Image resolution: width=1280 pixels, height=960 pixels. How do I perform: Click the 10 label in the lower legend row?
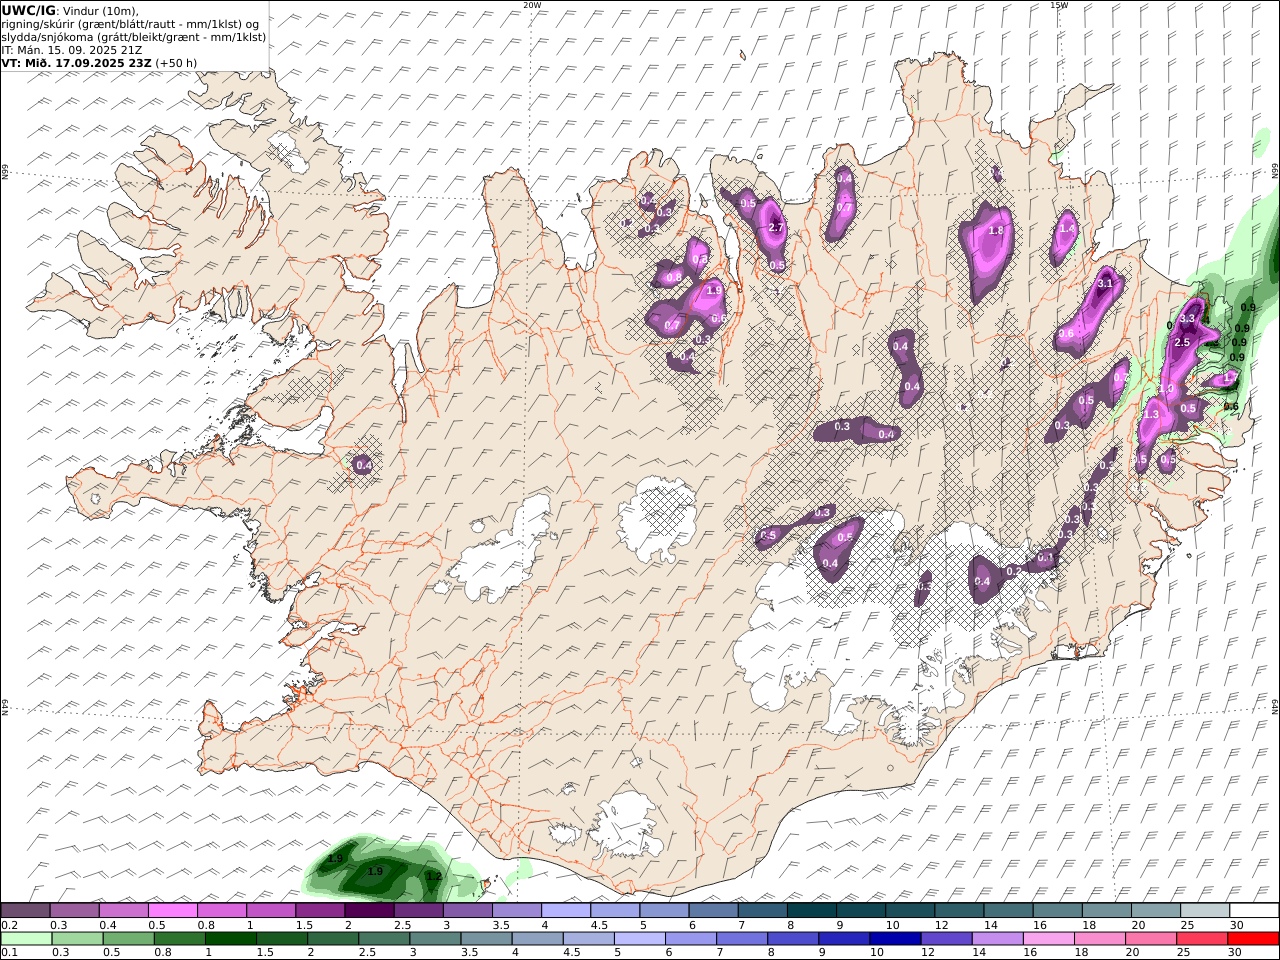coord(877,952)
